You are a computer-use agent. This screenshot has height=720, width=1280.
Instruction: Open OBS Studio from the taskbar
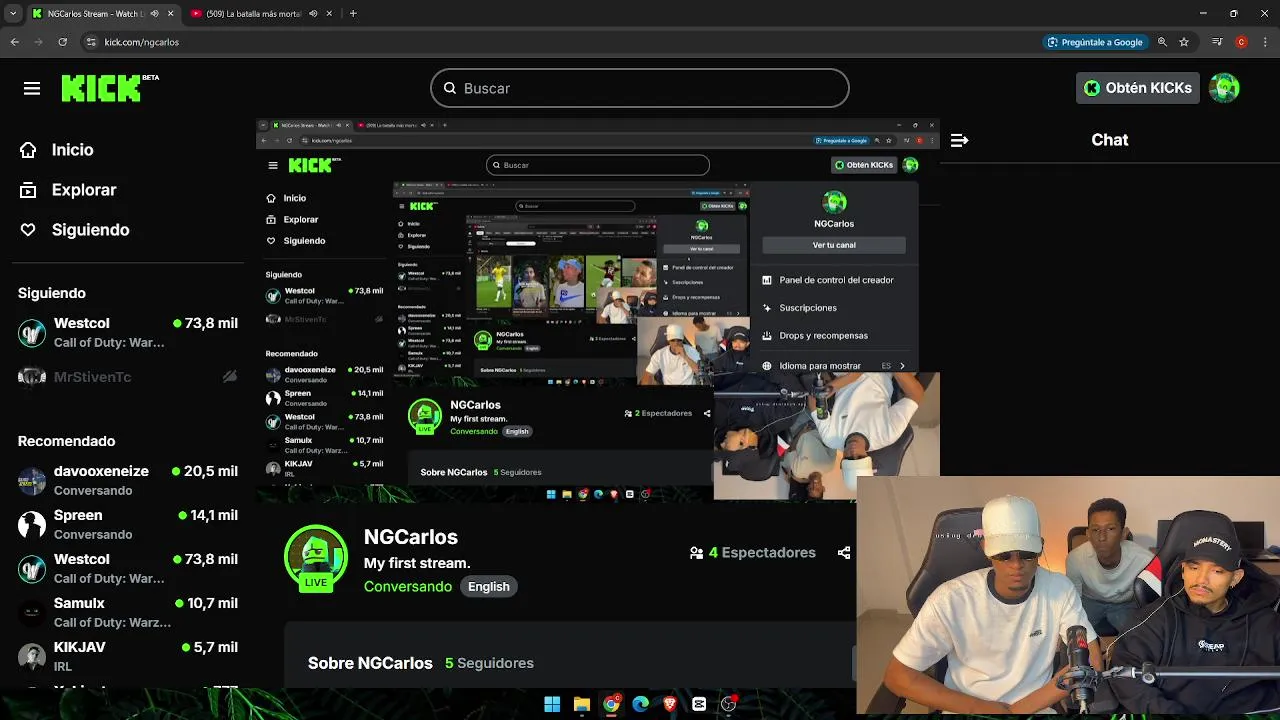[x=729, y=704]
